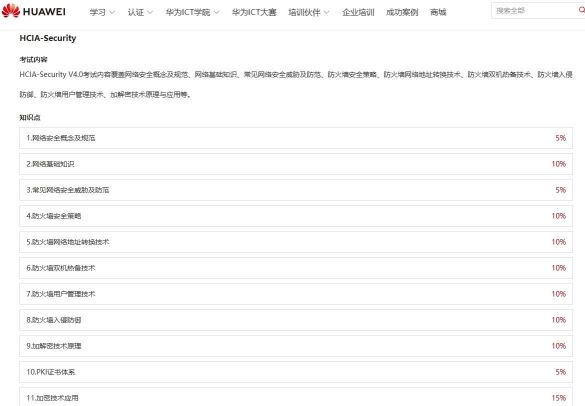Select row 11.加密技术应用
Screen dimensions: 585x406
pos(296,397)
